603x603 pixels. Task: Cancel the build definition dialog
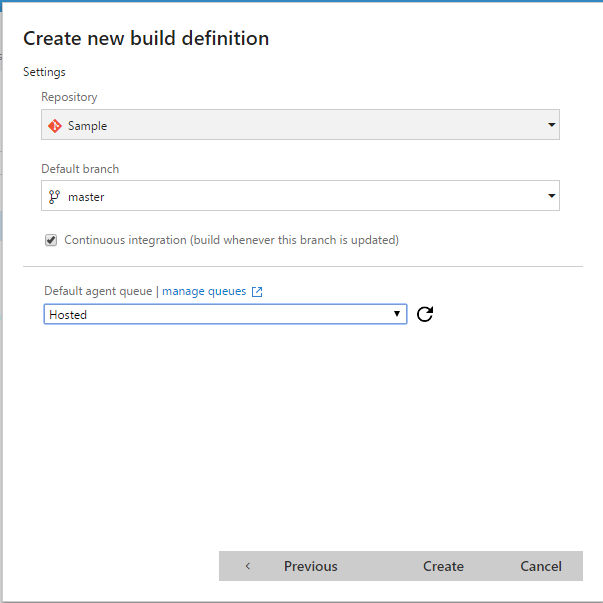point(541,566)
